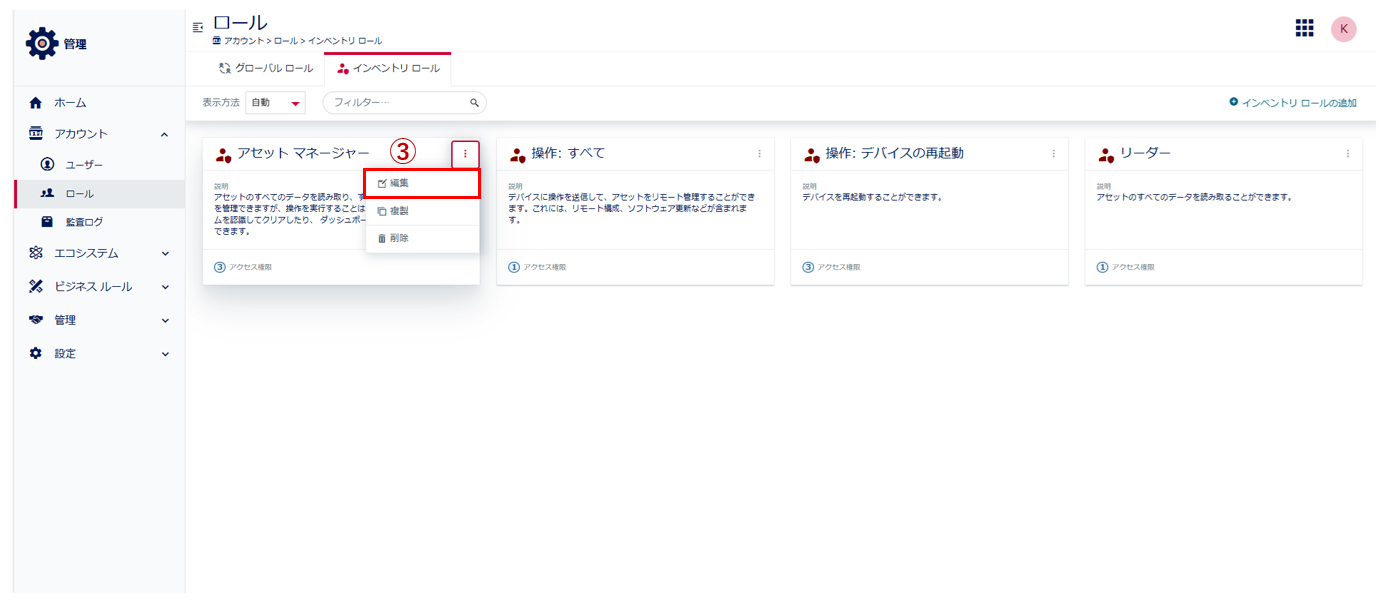This screenshot has width=1386, height=605.
Task: Select 複製 from the context menu
Action: click(422, 211)
